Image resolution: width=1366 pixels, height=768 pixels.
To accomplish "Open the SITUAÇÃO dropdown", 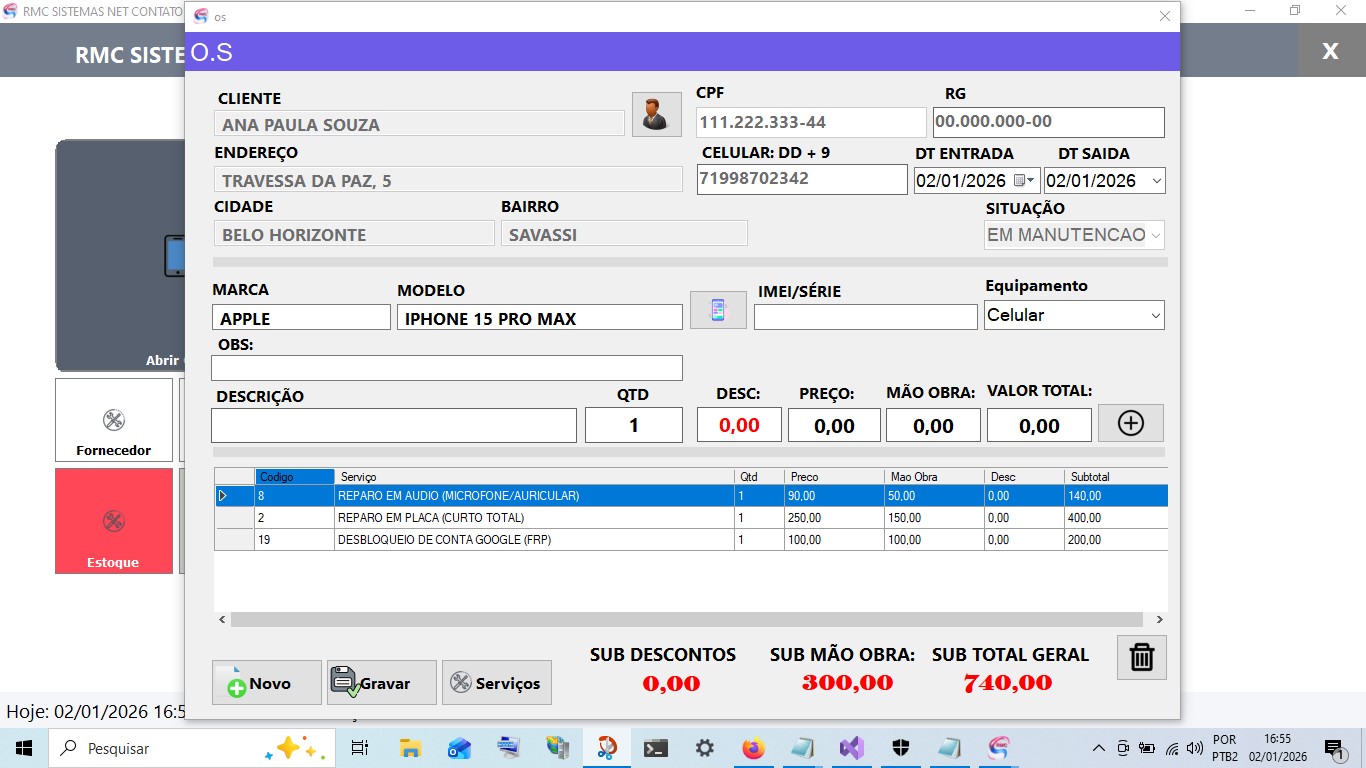I will (1155, 236).
